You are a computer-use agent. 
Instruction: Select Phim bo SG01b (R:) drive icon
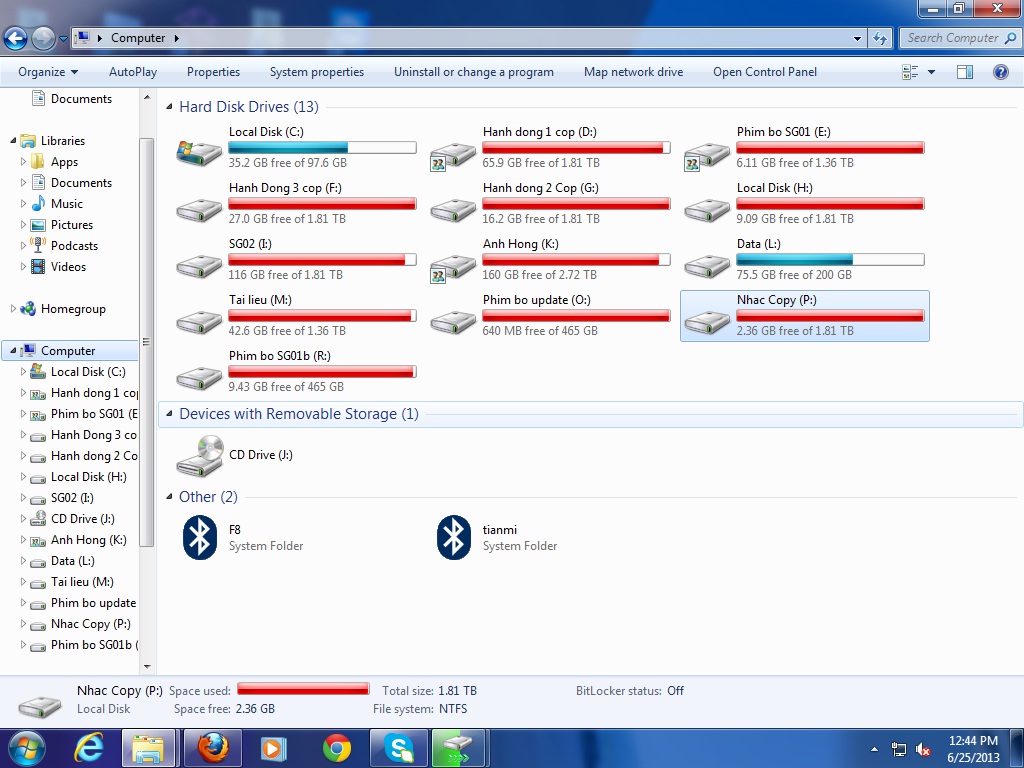pos(199,379)
